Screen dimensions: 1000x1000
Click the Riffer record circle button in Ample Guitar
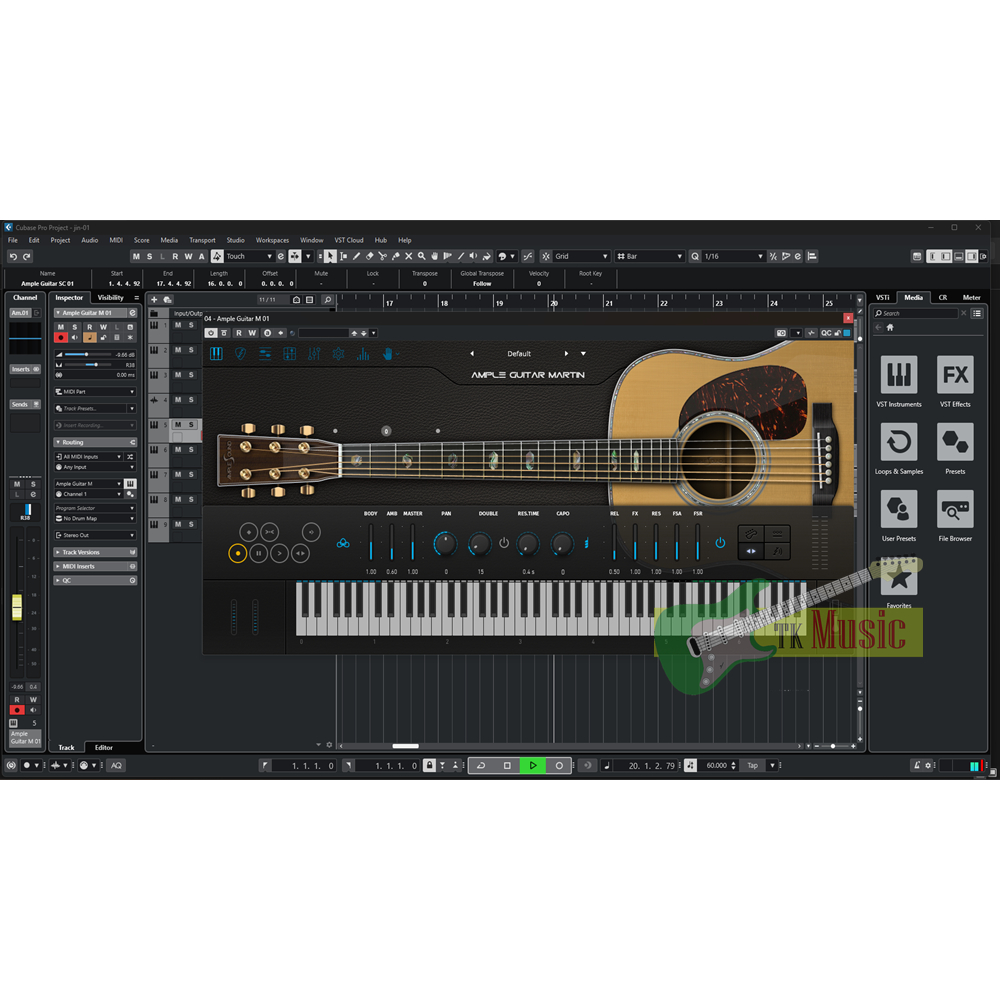(237, 553)
